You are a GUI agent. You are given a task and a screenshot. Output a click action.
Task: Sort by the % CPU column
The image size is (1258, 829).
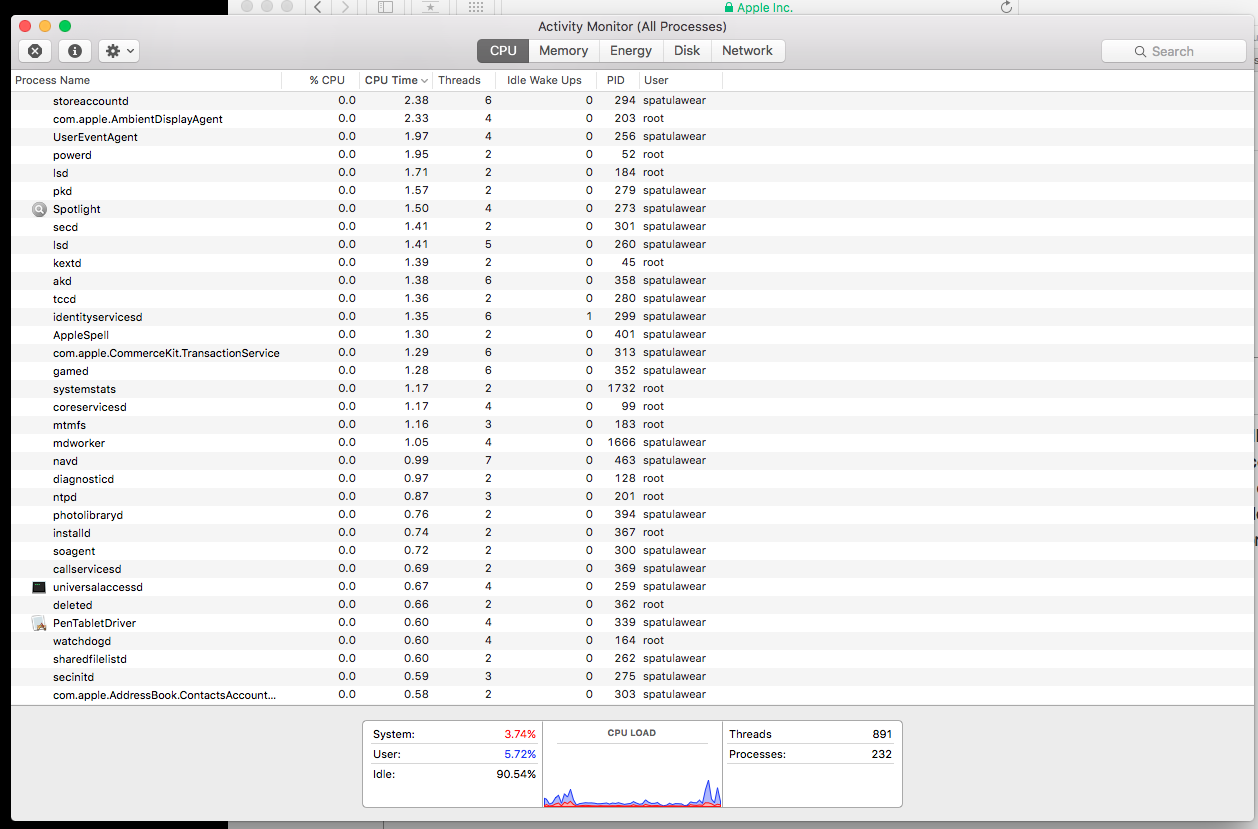click(x=320, y=80)
